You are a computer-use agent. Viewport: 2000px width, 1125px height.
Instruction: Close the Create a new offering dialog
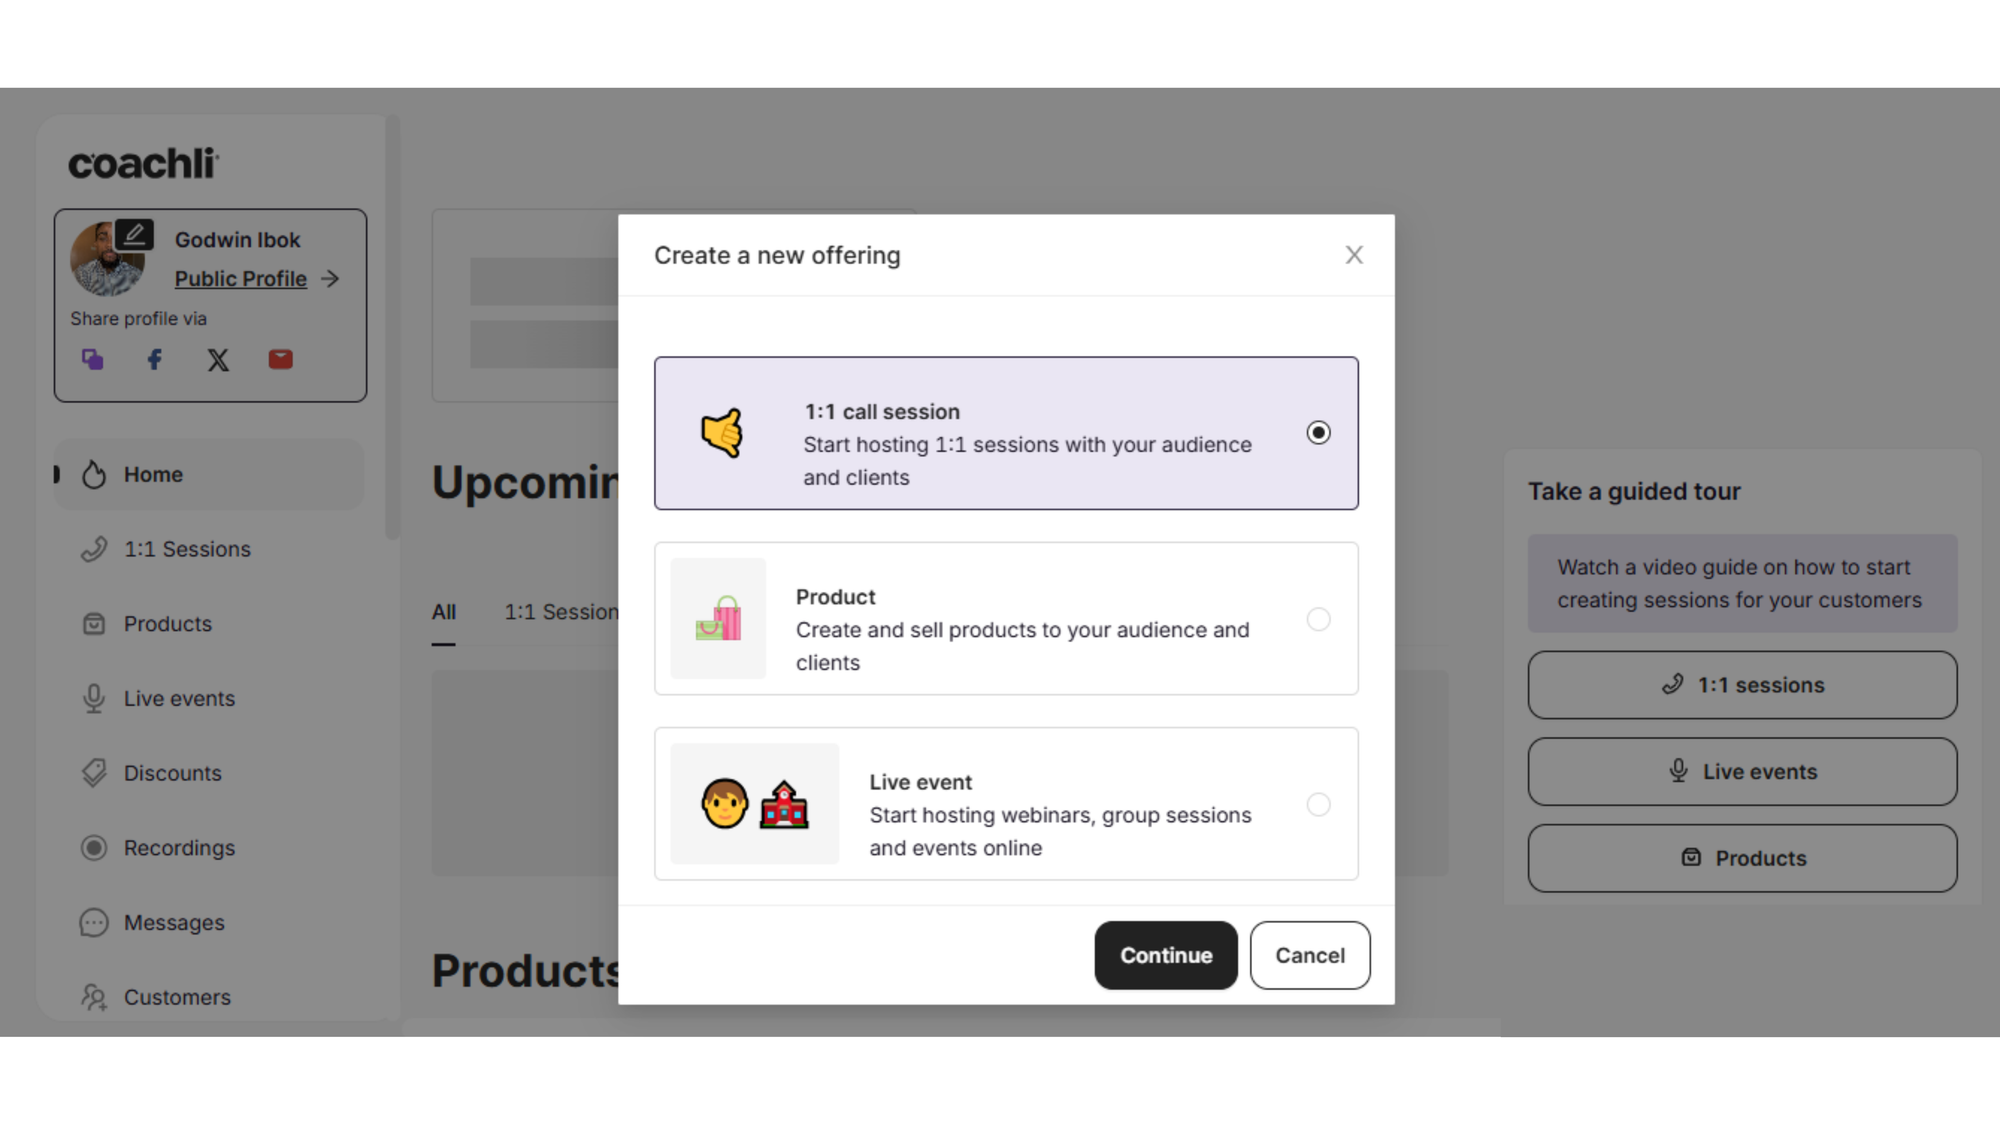click(x=1354, y=255)
